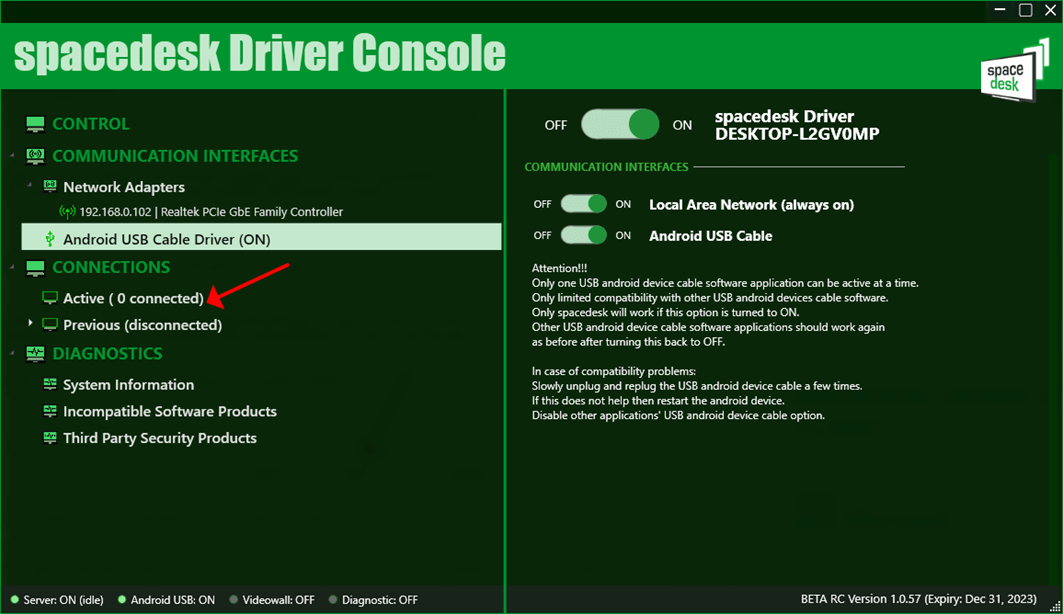Click the USB icon for Android USB Cable Driver
The image size is (1063, 614).
[x=49, y=239]
